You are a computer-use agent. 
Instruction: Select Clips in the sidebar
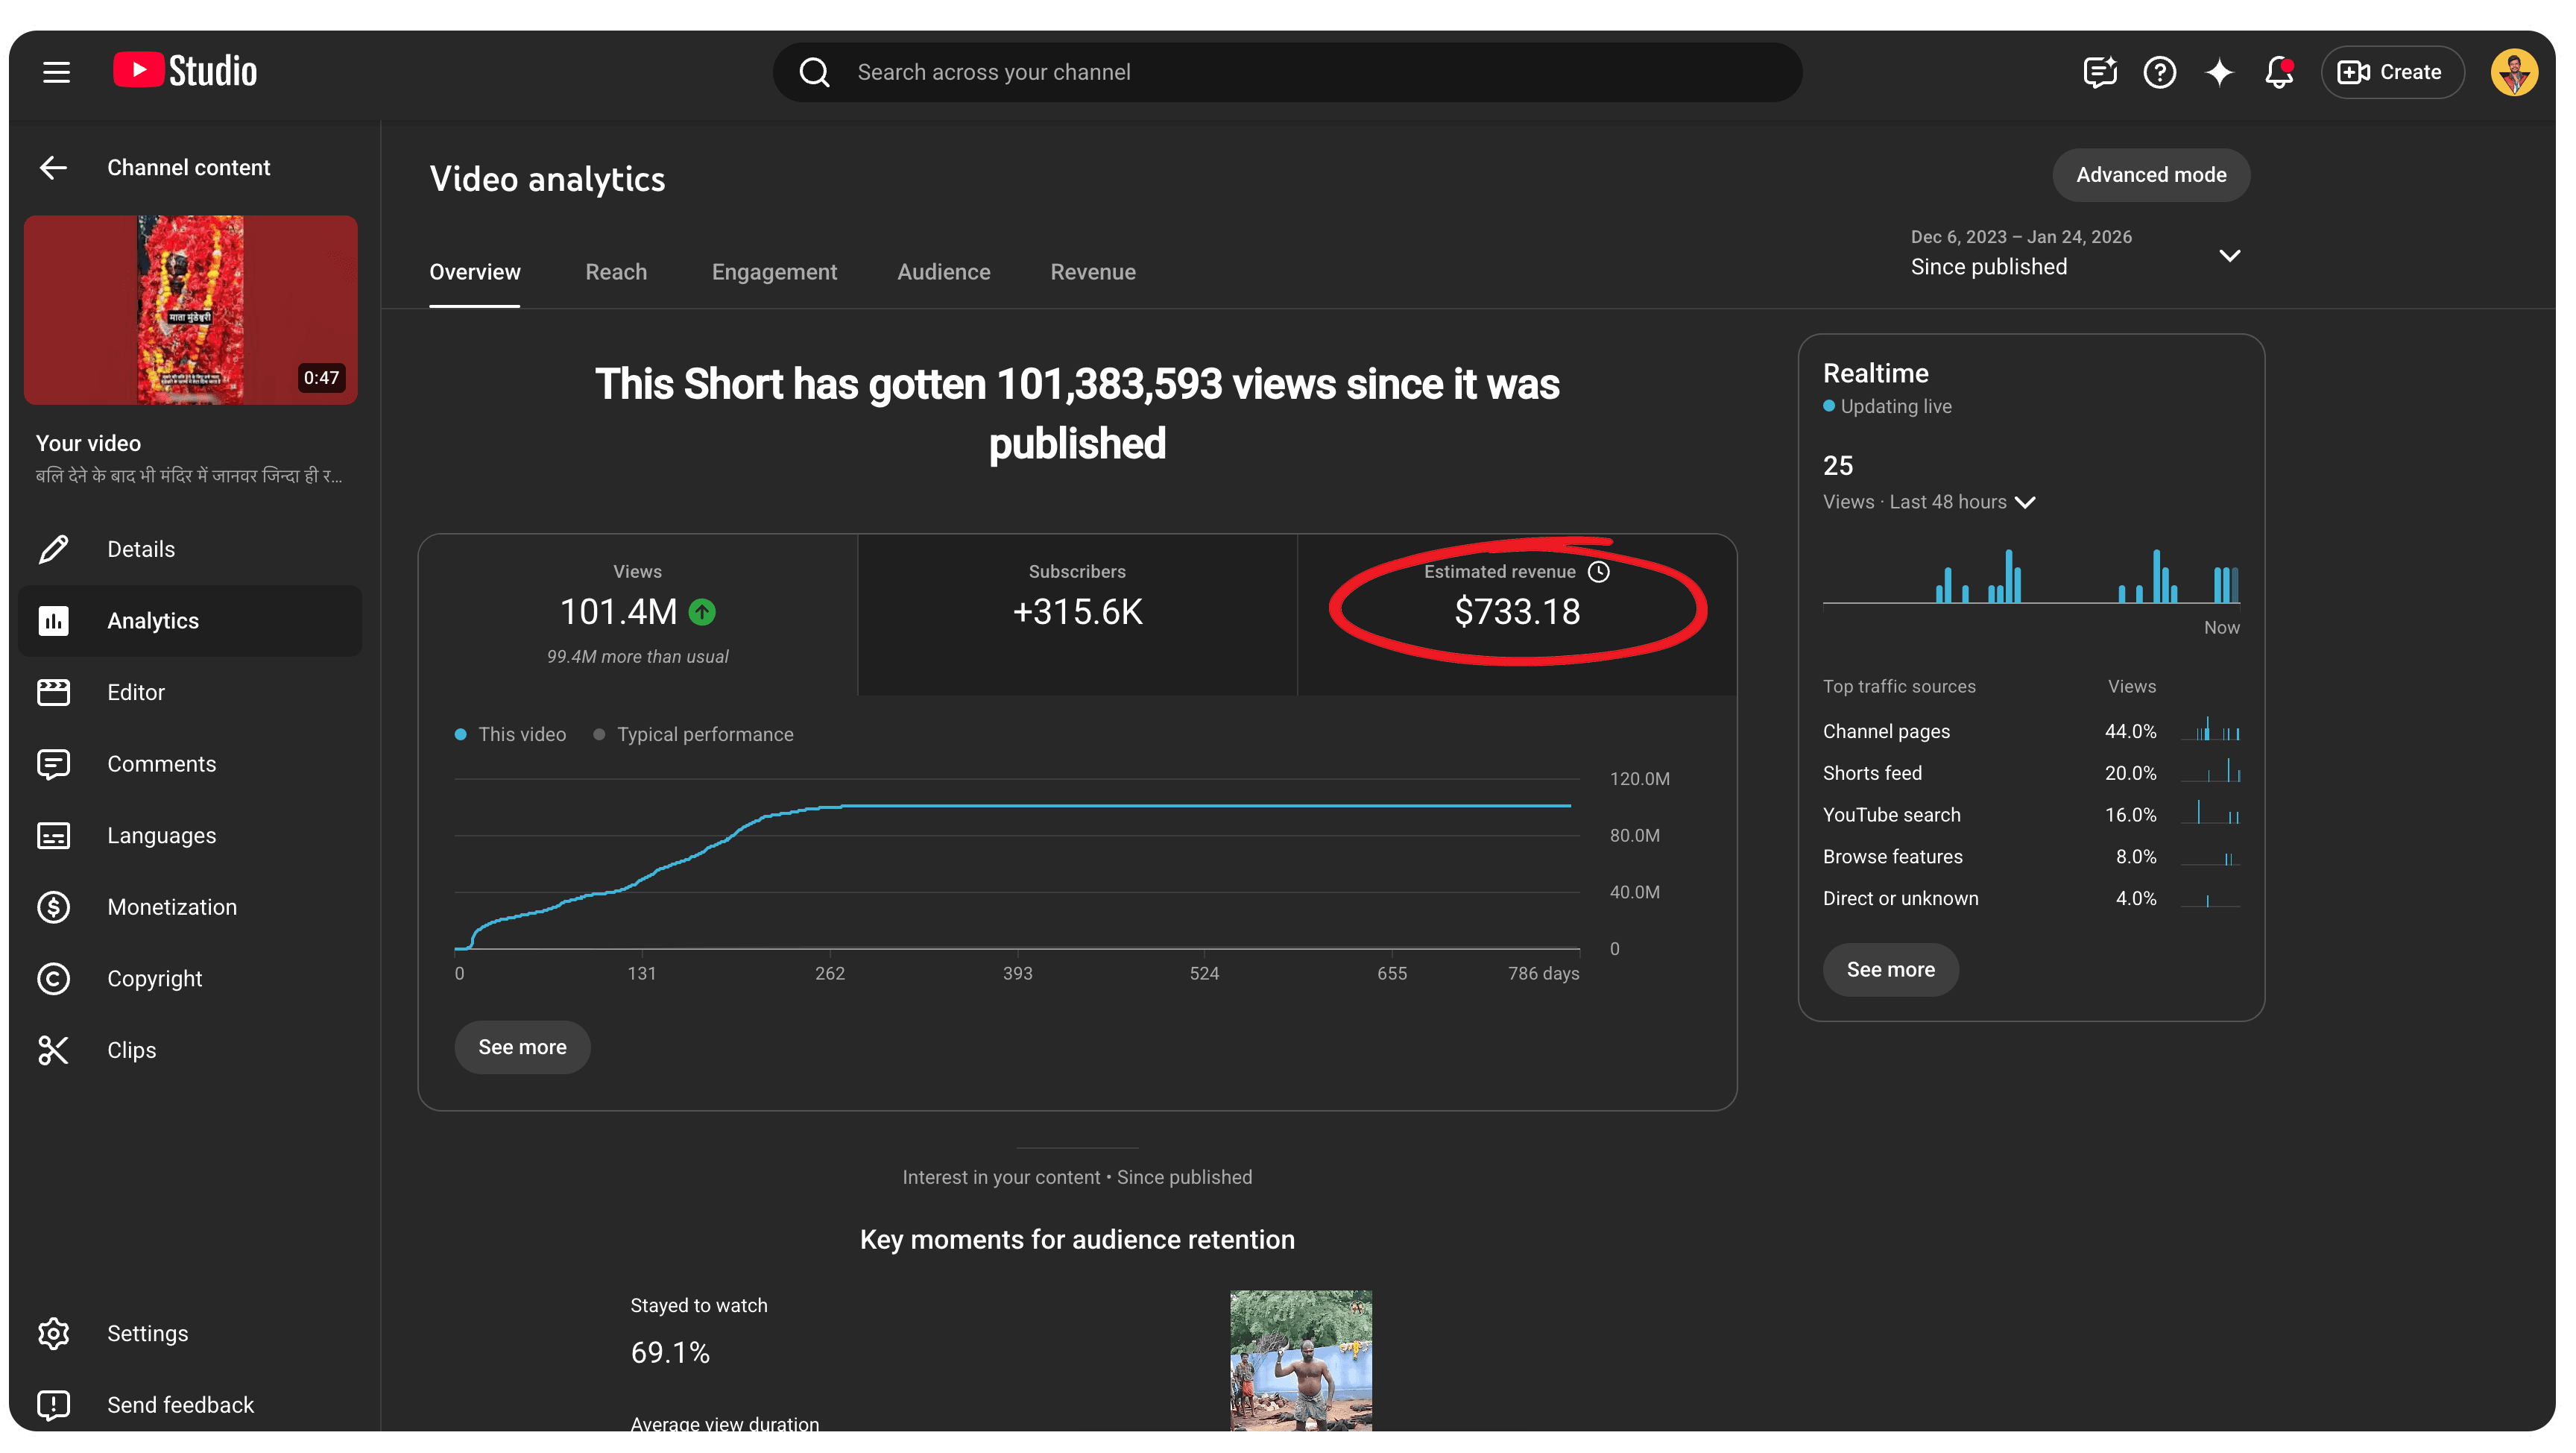(131, 1050)
